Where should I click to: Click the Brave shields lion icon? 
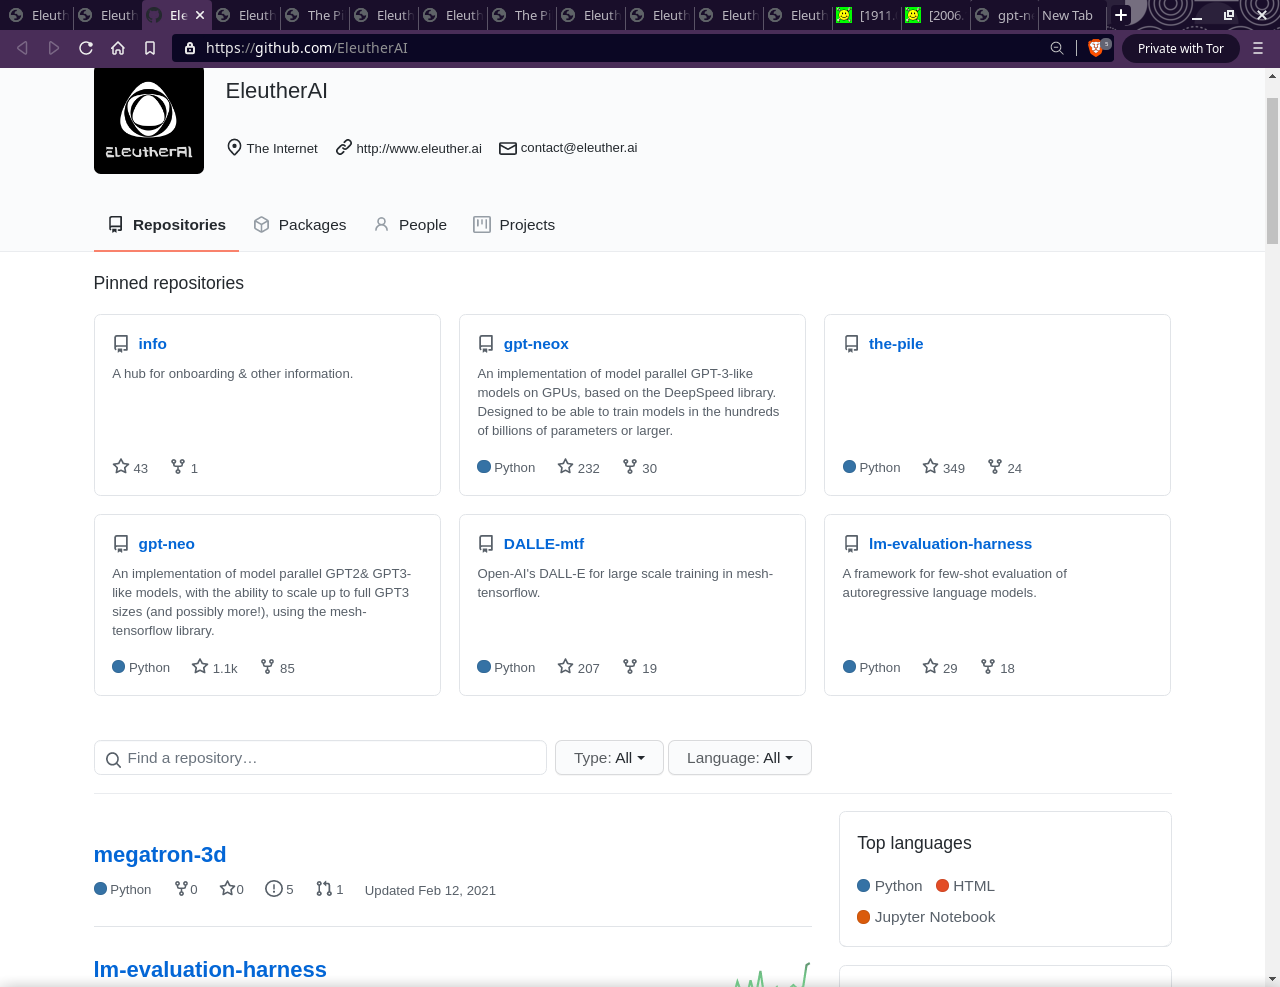point(1095,48)
